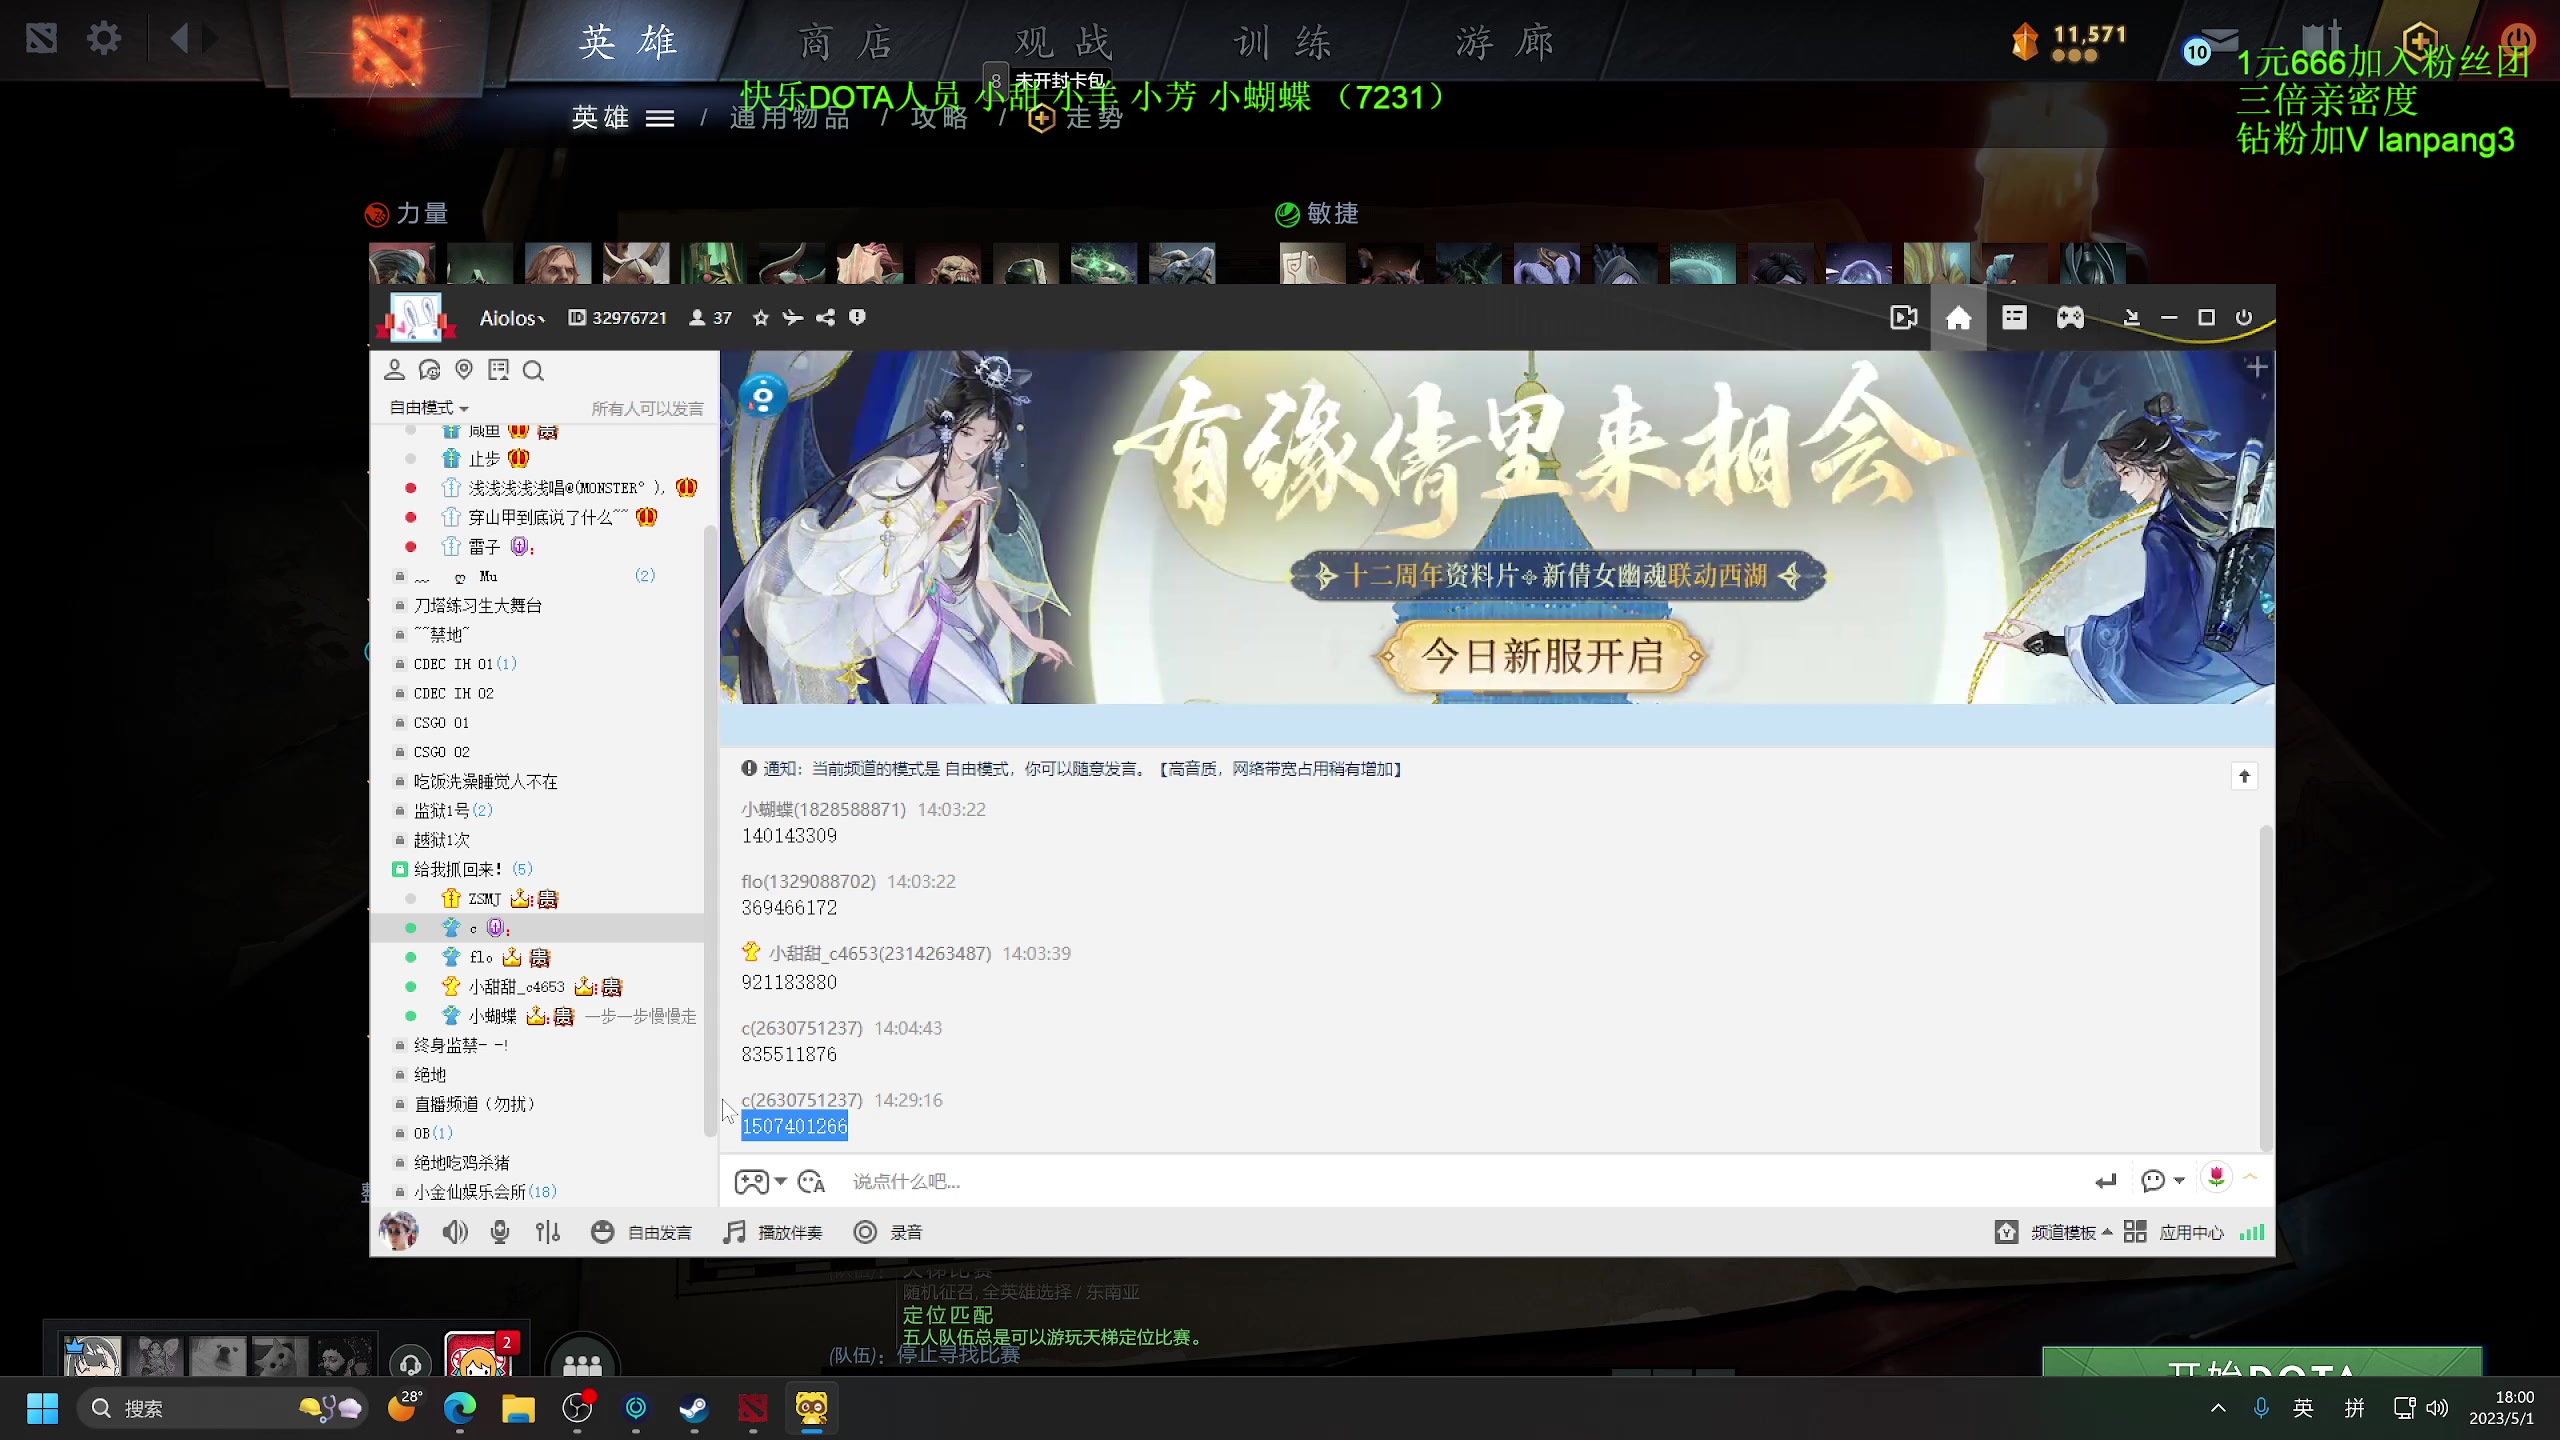Viewport: 2560px width, 1440px height.
Task: Open Aiolos channel name dropdown
Action: pos(512,318)
